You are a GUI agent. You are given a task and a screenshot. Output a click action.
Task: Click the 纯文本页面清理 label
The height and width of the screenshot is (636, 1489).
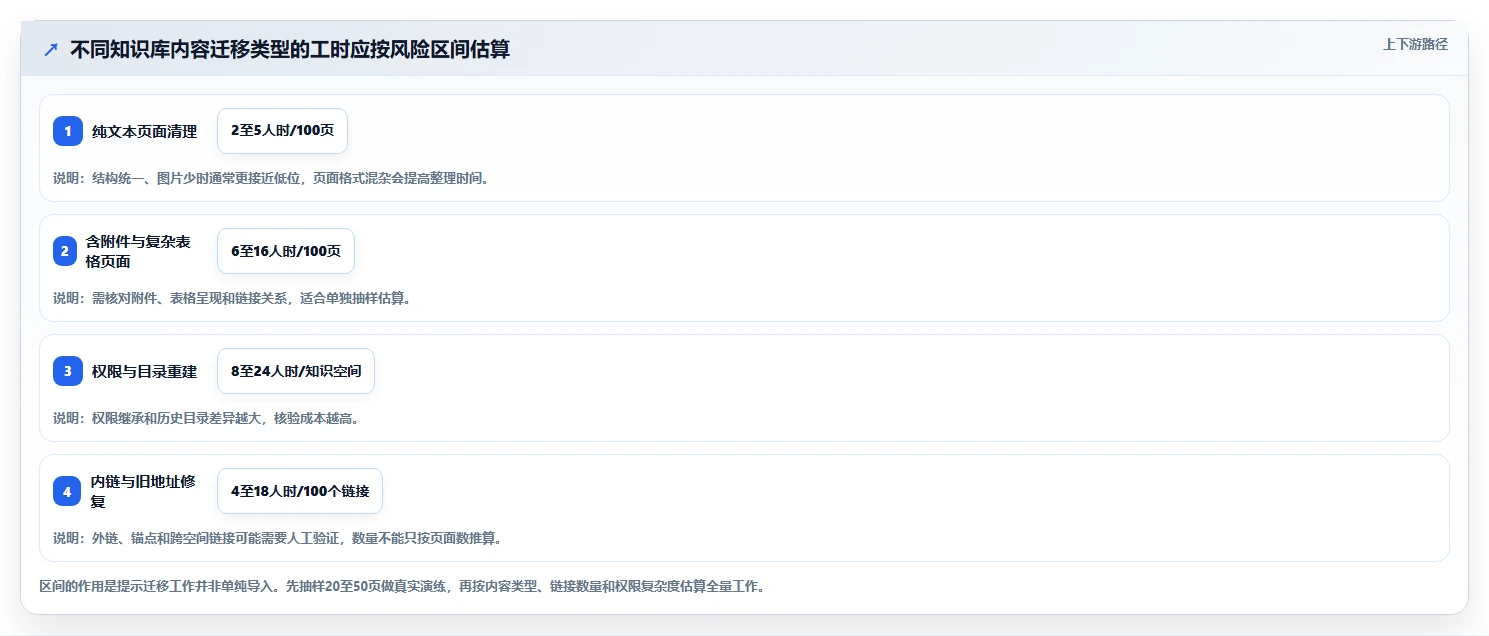[145, 131]
